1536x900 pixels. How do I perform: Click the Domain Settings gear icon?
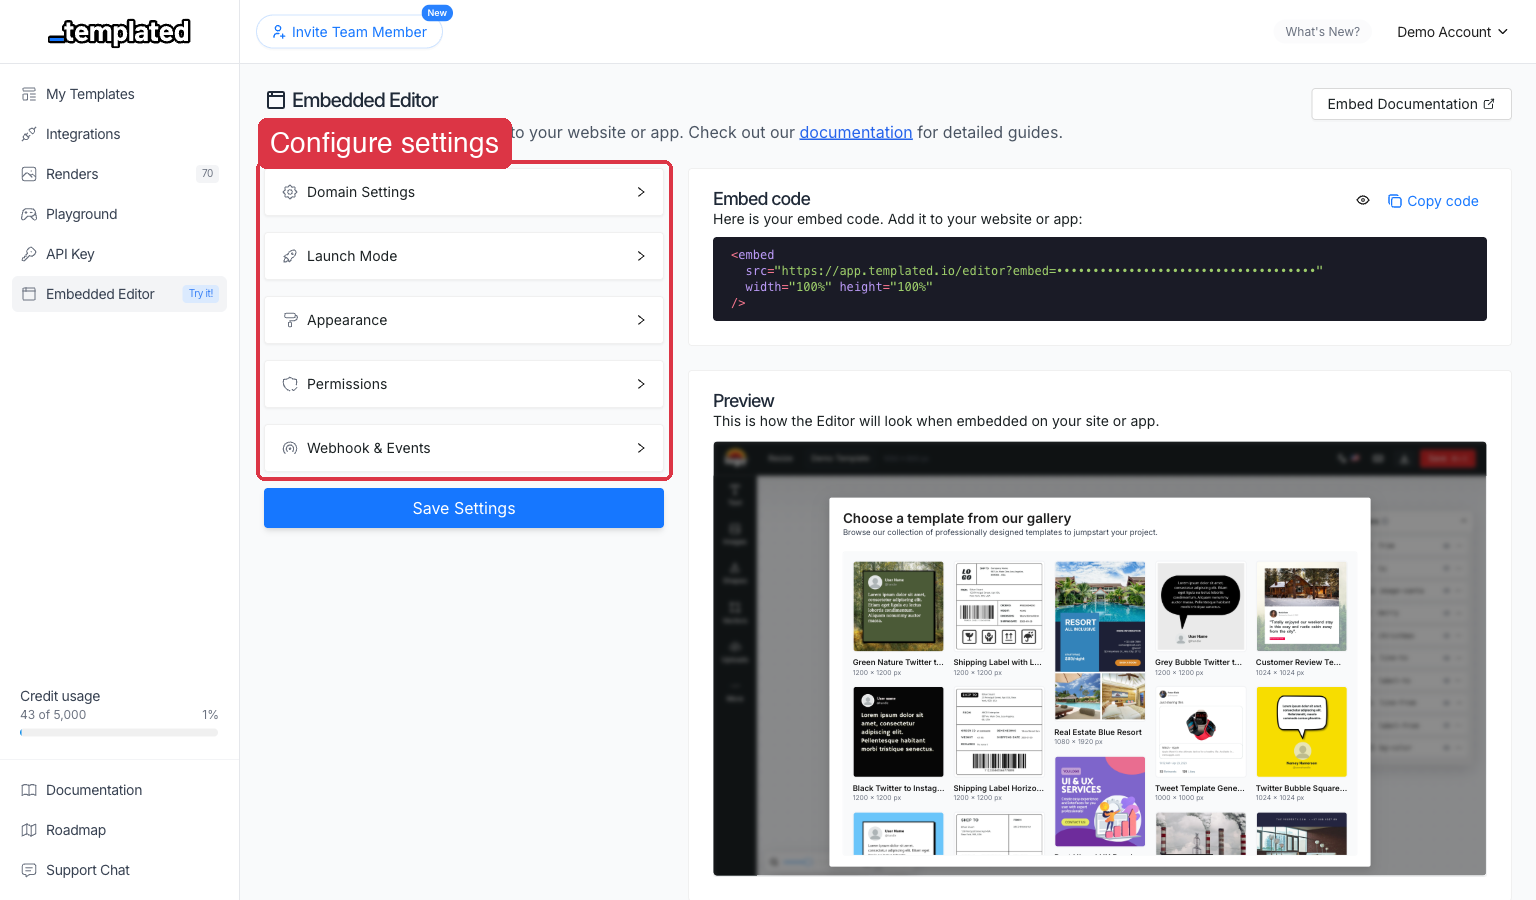290,192
